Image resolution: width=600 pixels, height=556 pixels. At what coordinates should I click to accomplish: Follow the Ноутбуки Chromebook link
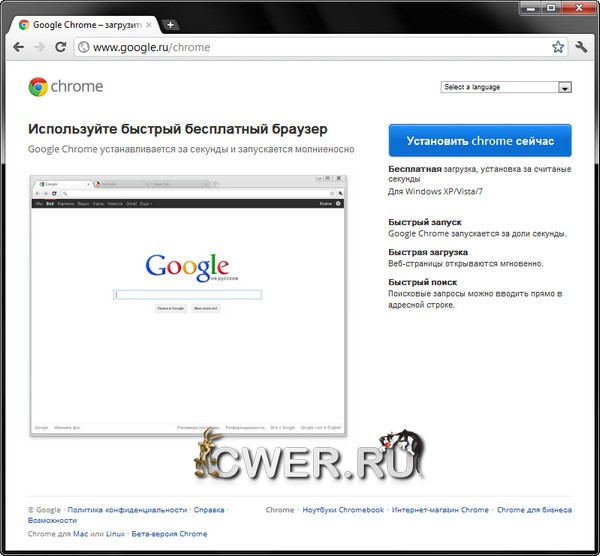[343, 510]
